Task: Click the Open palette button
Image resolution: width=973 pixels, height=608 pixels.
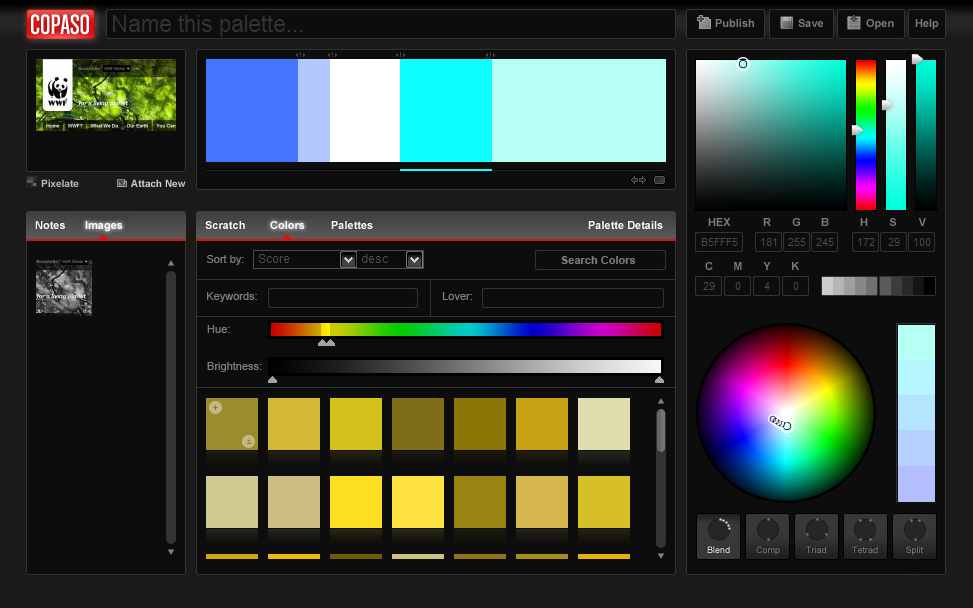Action: 870,24
